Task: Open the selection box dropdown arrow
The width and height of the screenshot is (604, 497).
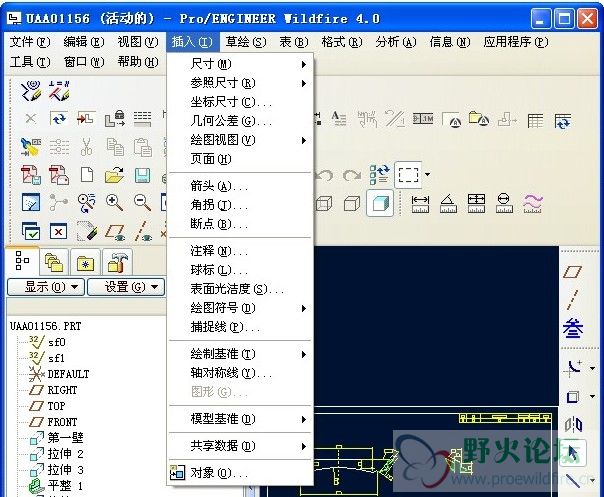Action: pos(428,175)
